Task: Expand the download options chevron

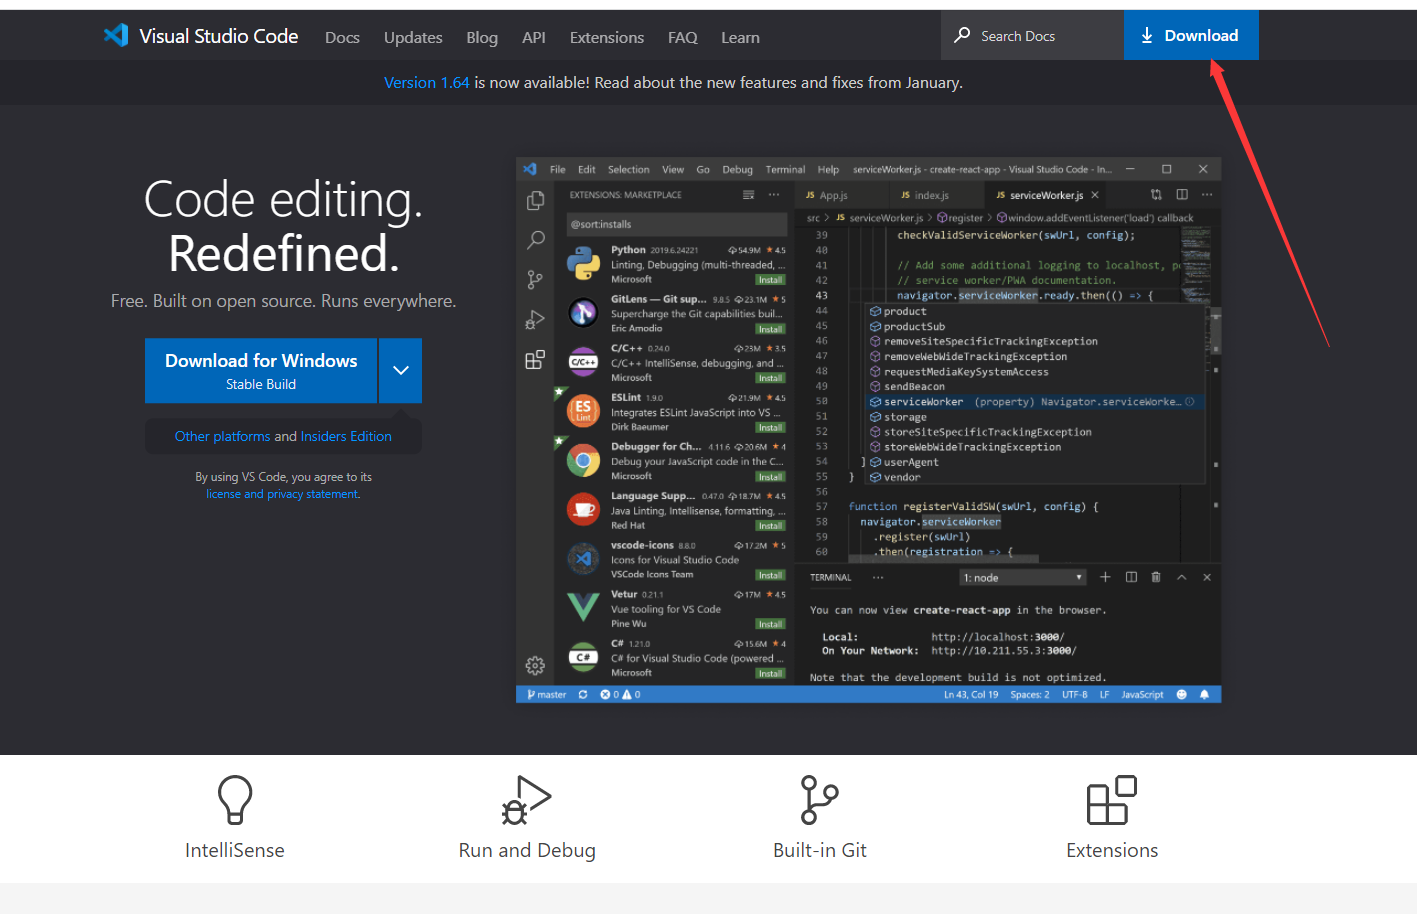Action: pyautogui.click(x=400, y=371)
